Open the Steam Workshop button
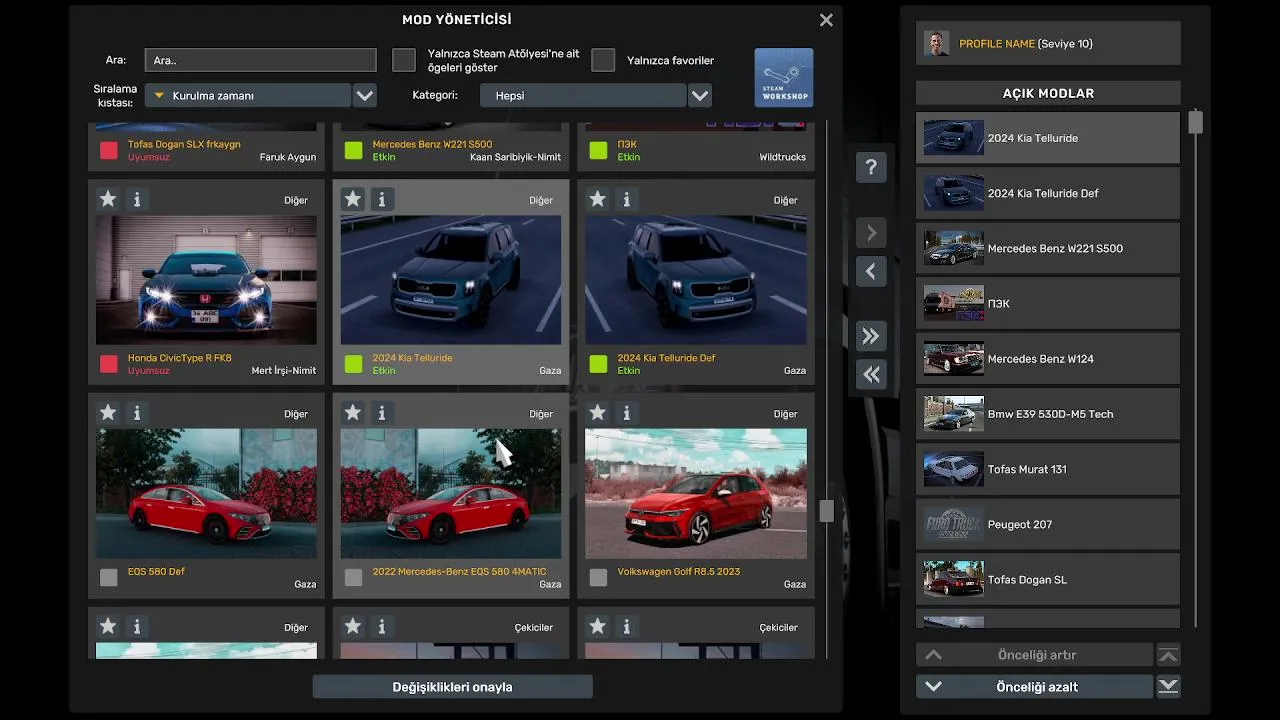1280x720 pixels. click(x=784, y=78)
